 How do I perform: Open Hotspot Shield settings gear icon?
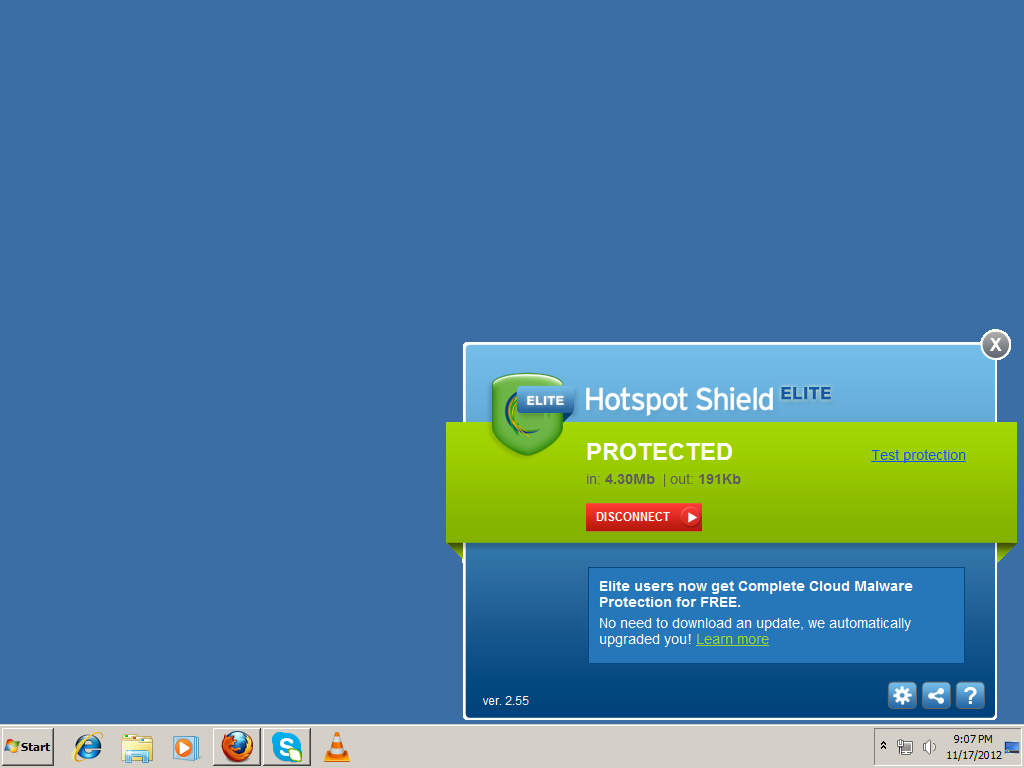(902, 696)
